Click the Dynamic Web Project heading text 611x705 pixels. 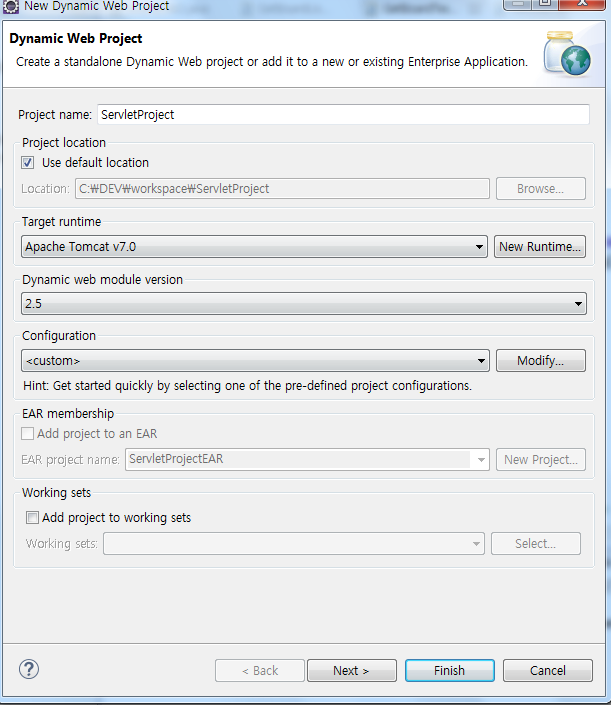(x=76, y=39)
